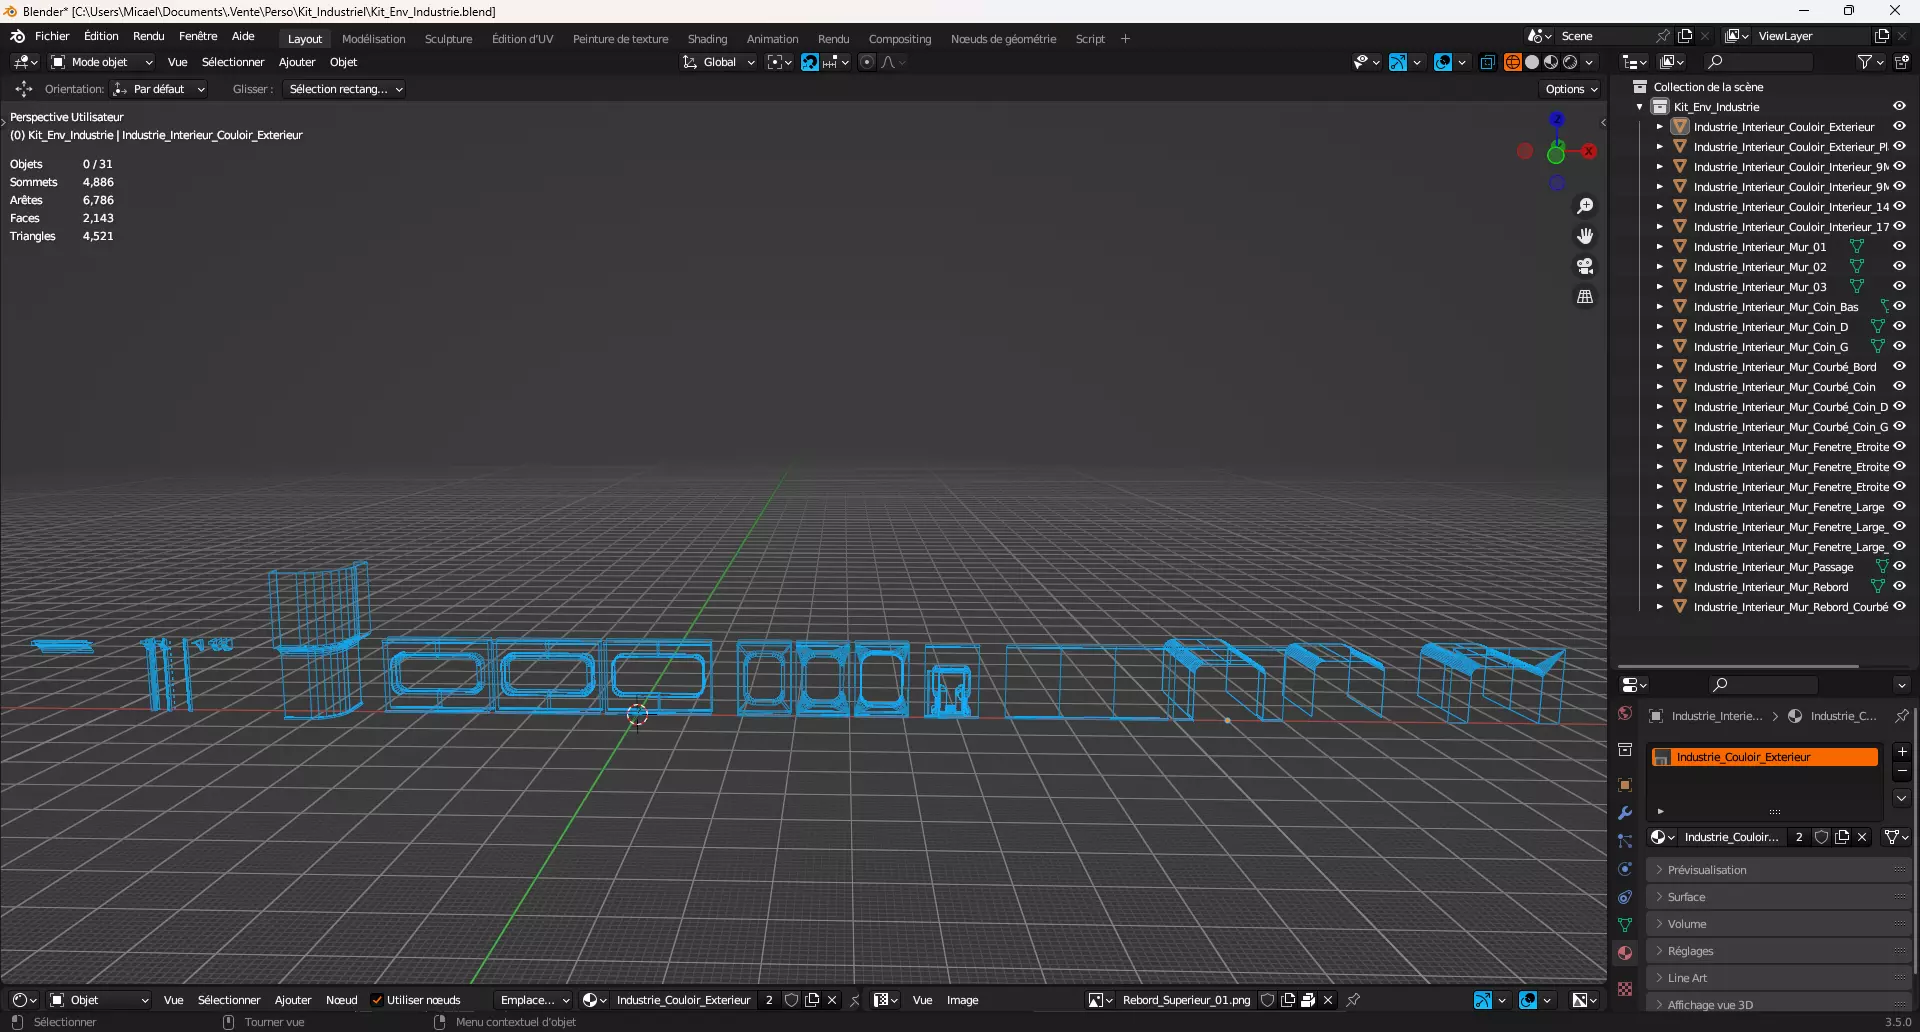Toggle the Utiliser nœuds checkbox
This screenshot has height=1032, width=1920.
point(377,1000)
